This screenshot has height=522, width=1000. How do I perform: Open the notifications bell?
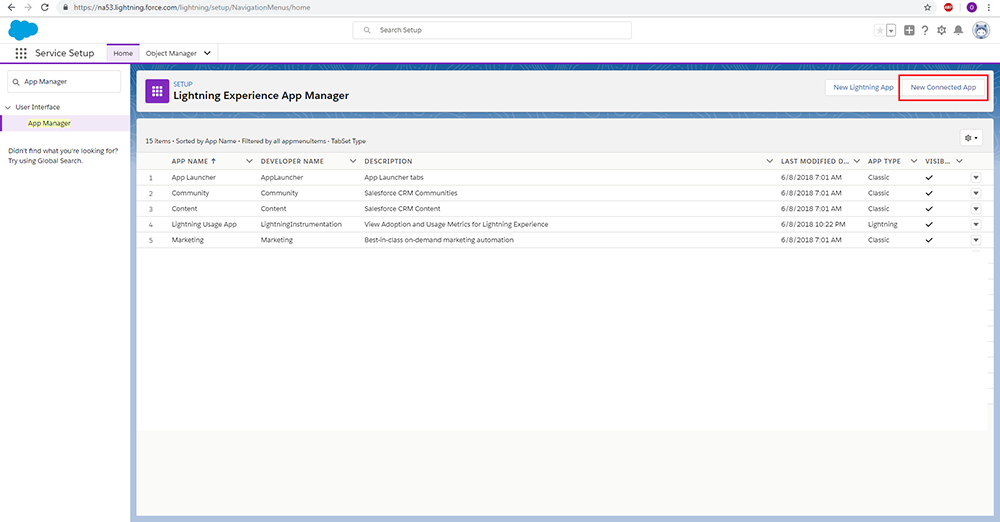(x=958, y=30)
